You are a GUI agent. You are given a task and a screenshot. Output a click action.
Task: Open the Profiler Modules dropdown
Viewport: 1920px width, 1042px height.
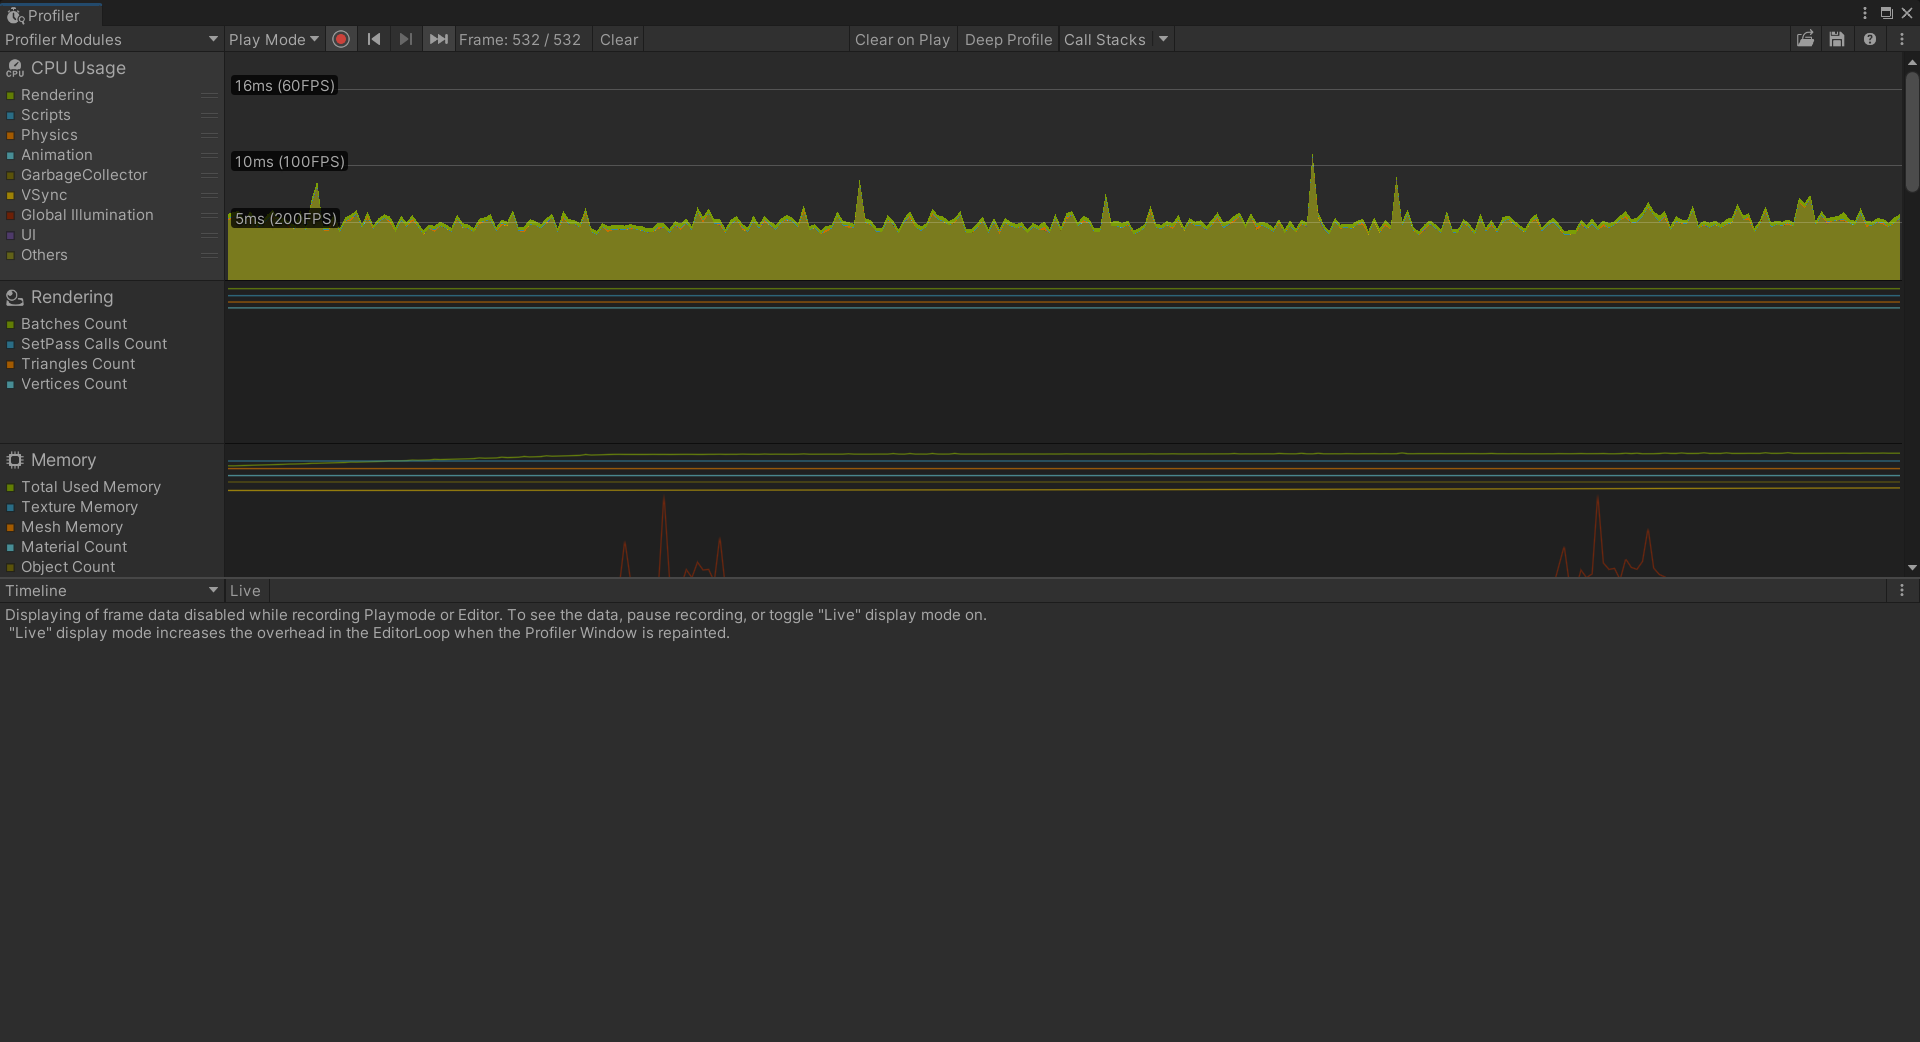click(110, 39)
